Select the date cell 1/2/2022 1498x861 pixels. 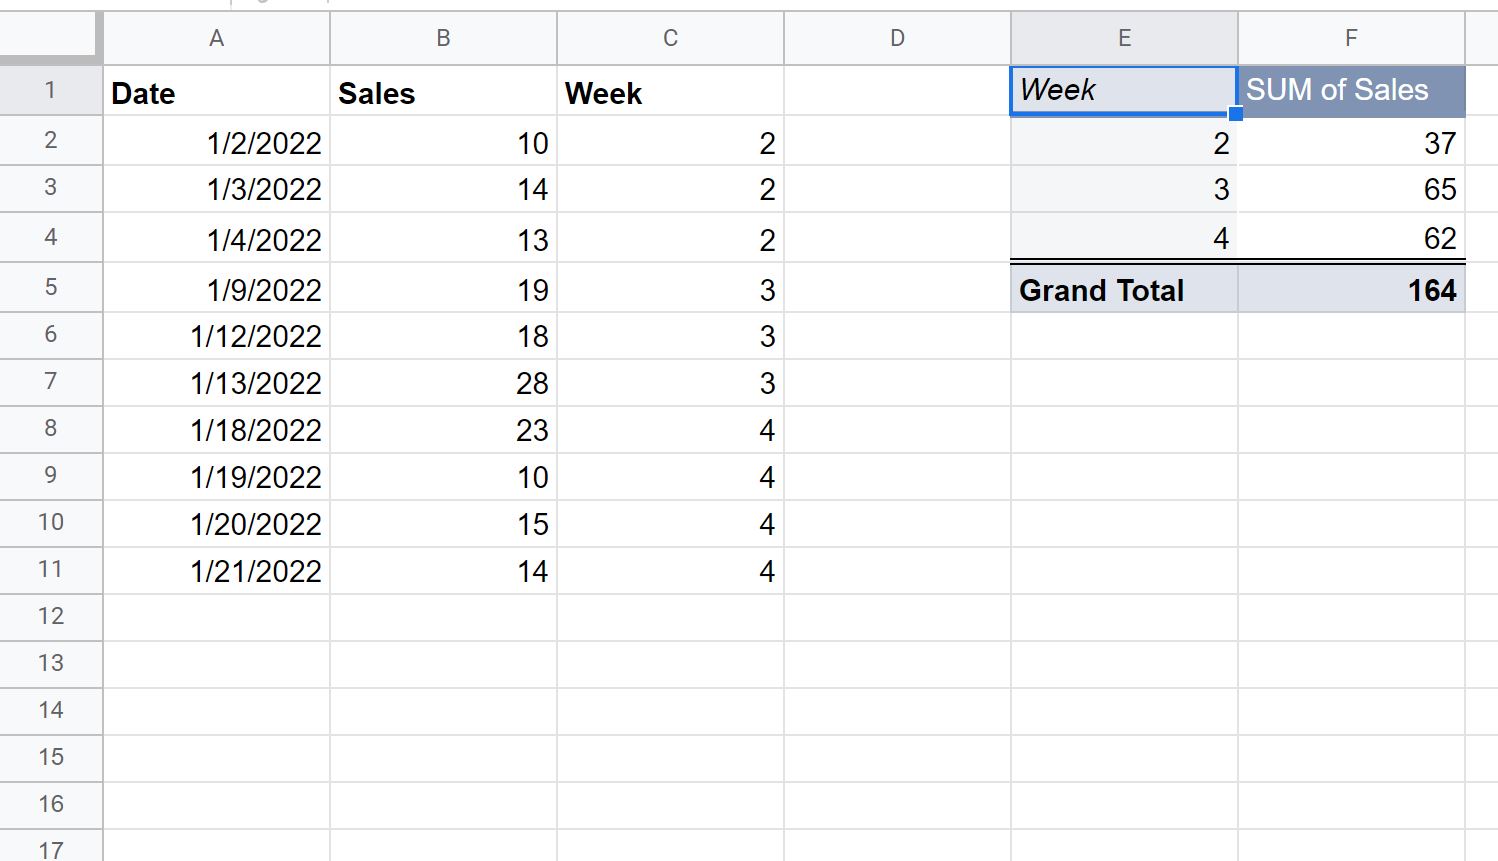216,141
